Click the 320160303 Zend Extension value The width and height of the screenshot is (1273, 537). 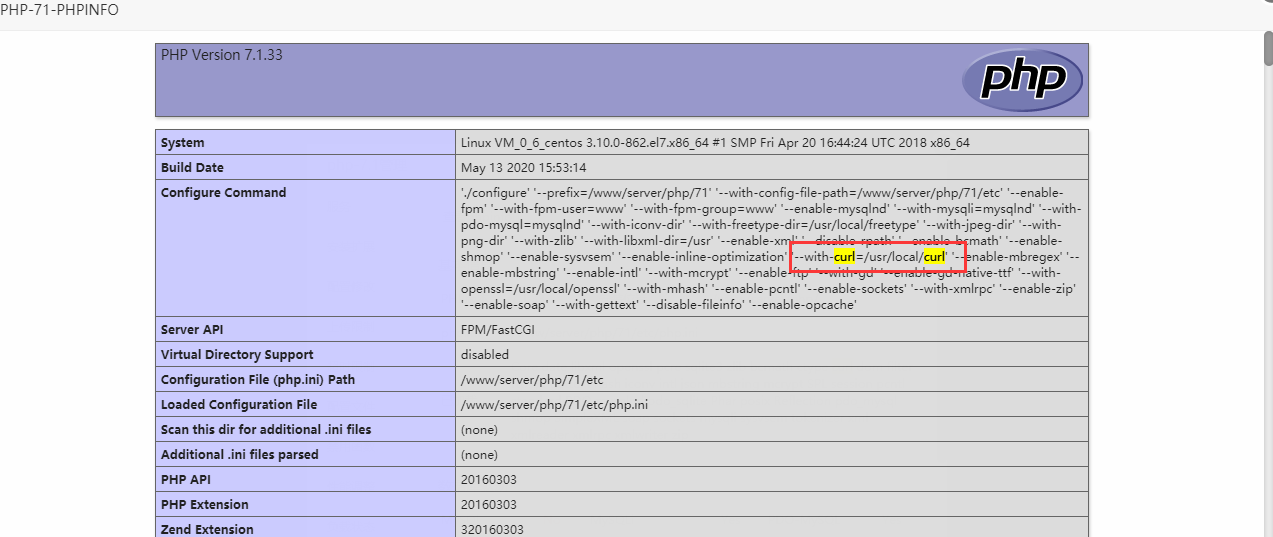tap(493, 529)
